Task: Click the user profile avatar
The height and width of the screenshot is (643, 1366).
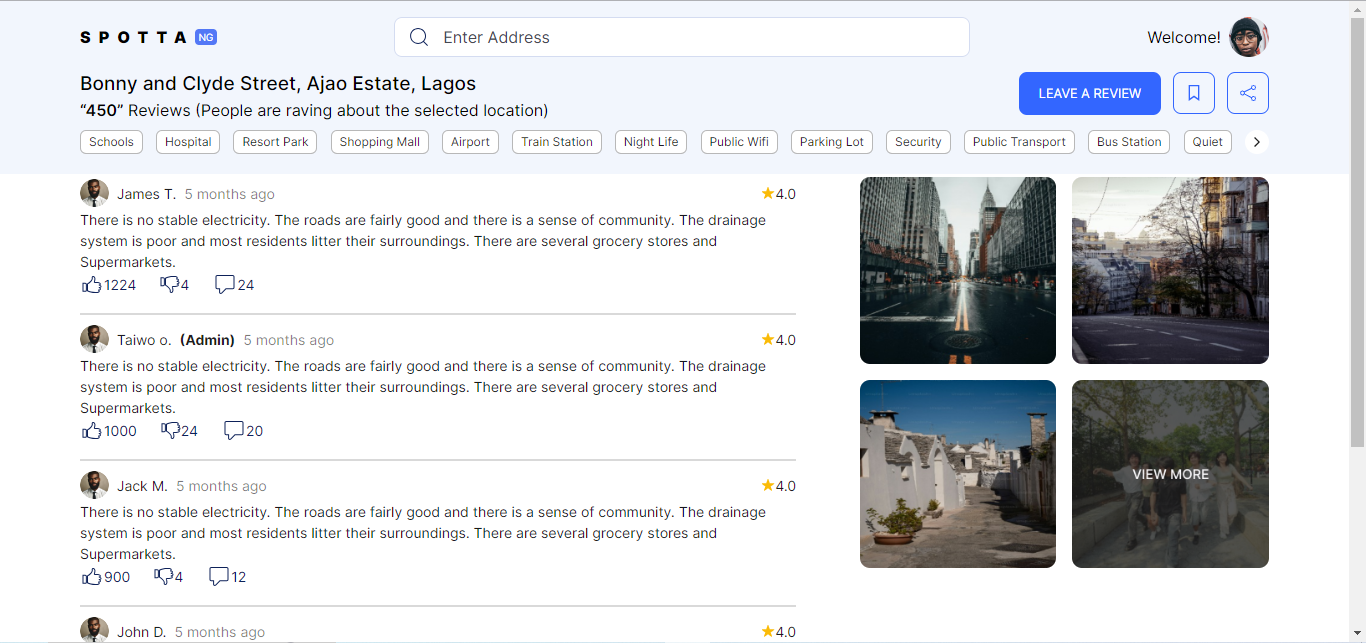Action: coord(1249,37)
